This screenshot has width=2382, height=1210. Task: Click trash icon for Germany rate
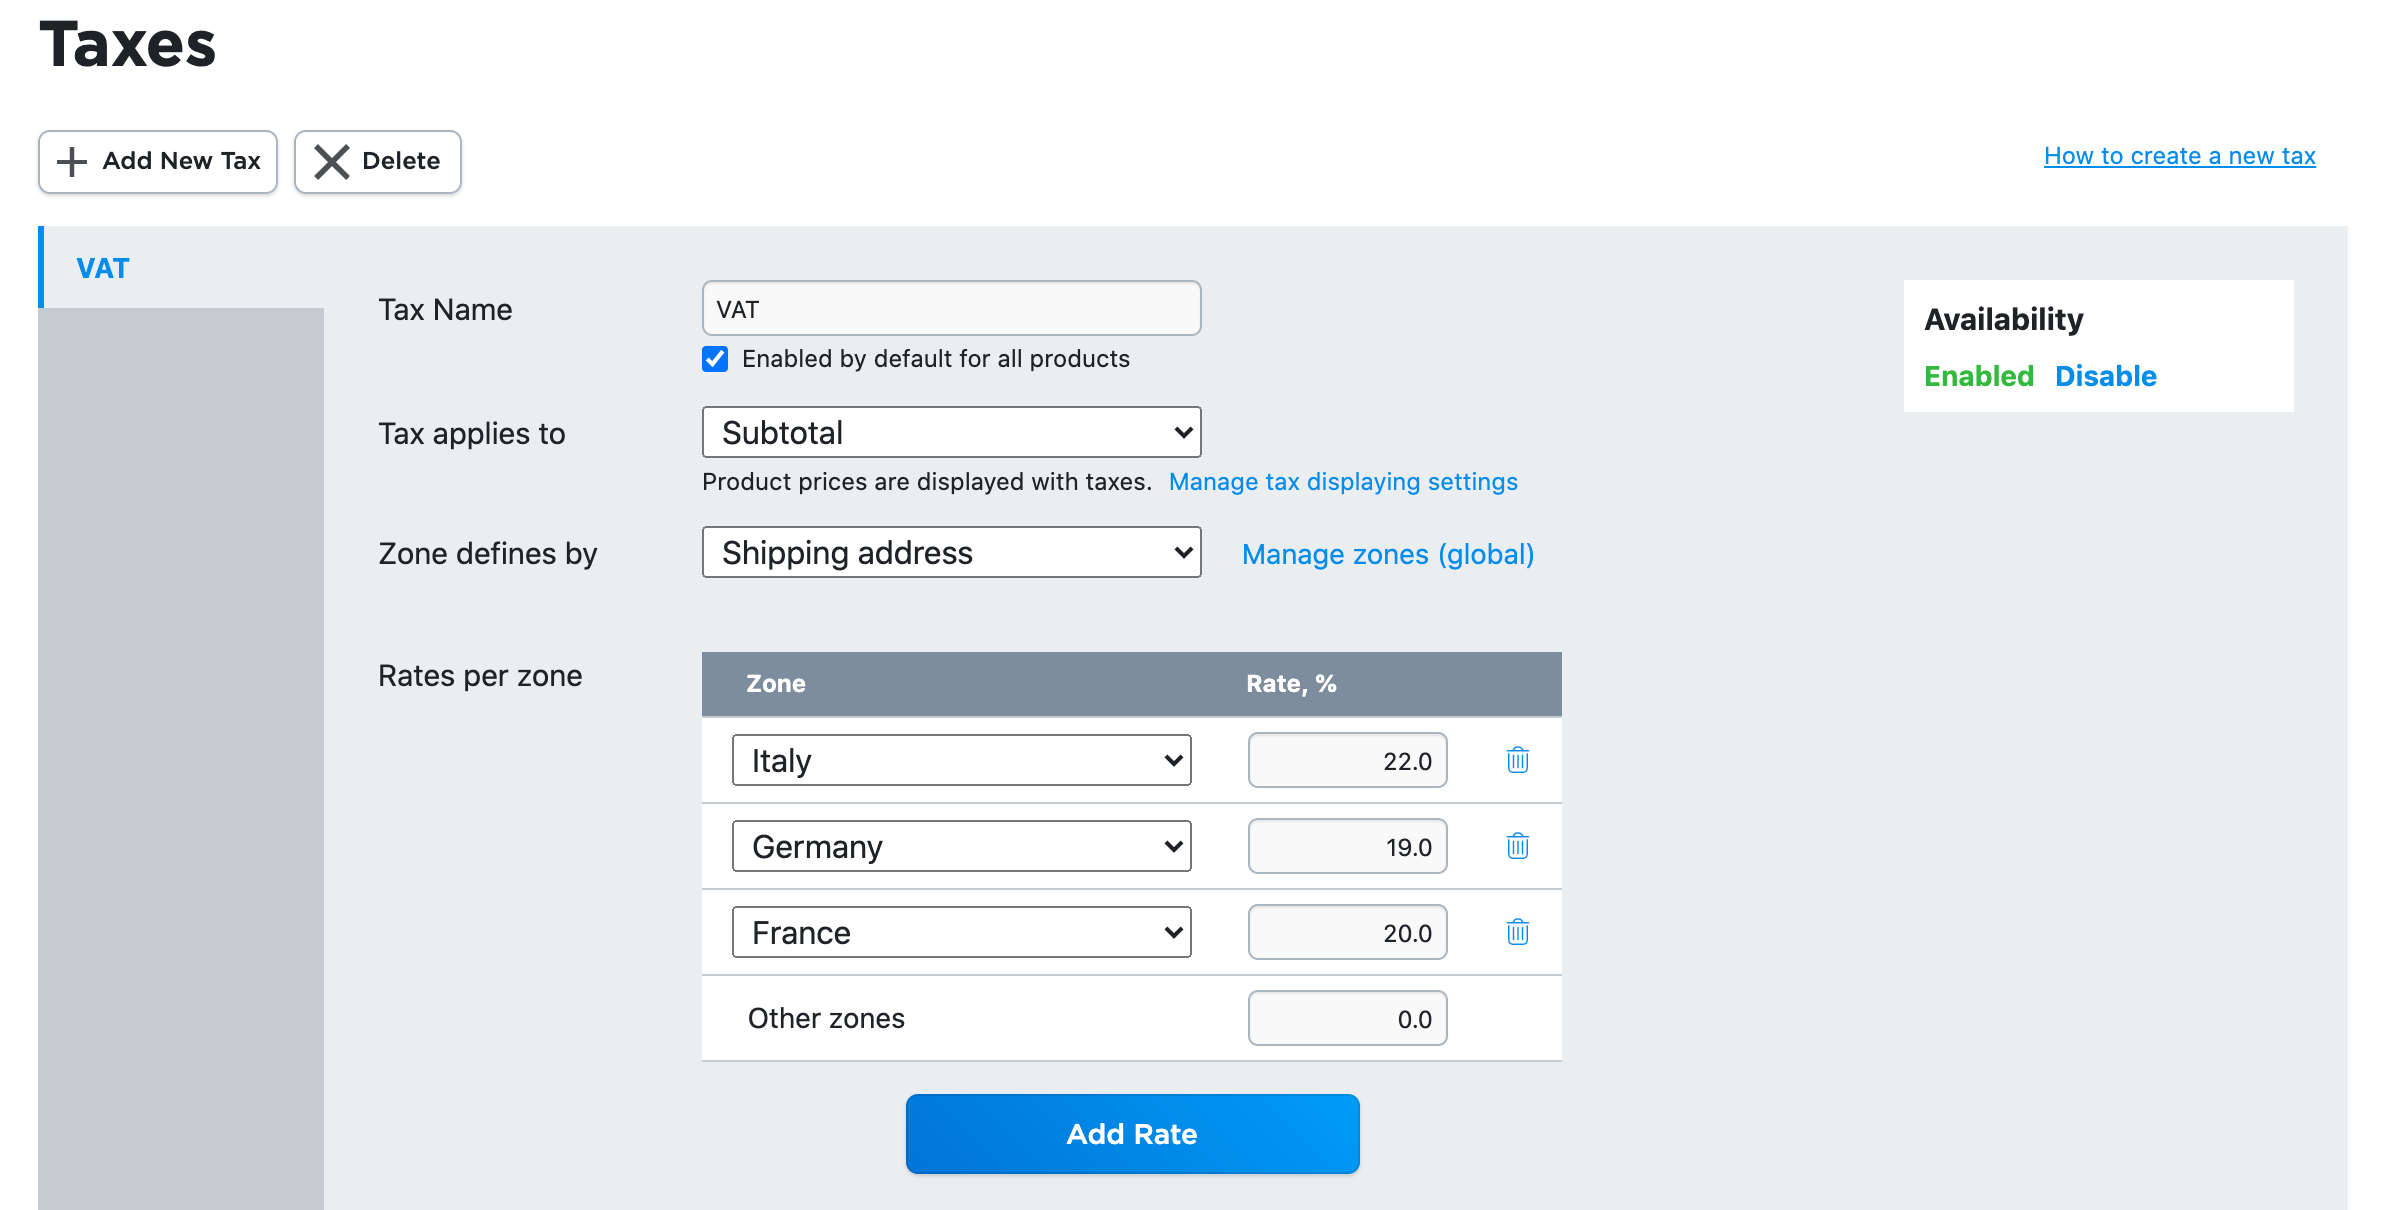pos(1517,846)
